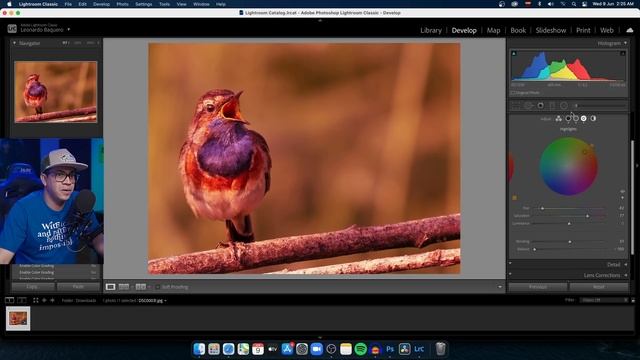Switch to the Map module
The width and height of the screenshot is (640, 360).
point(493,30)
